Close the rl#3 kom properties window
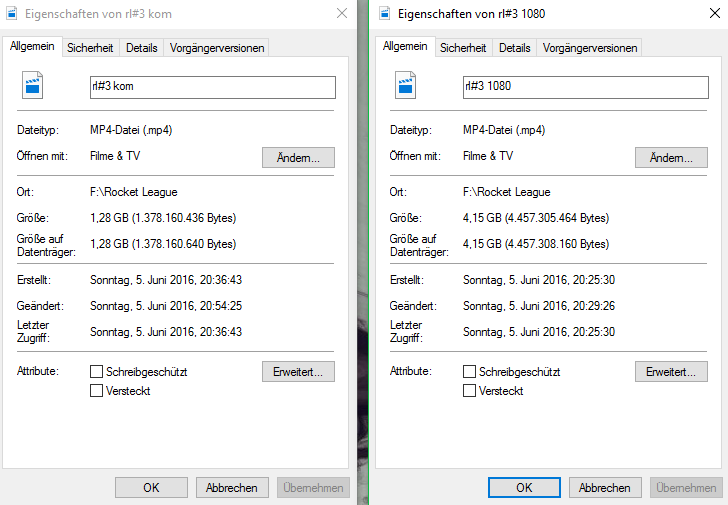 coord(341,14)
